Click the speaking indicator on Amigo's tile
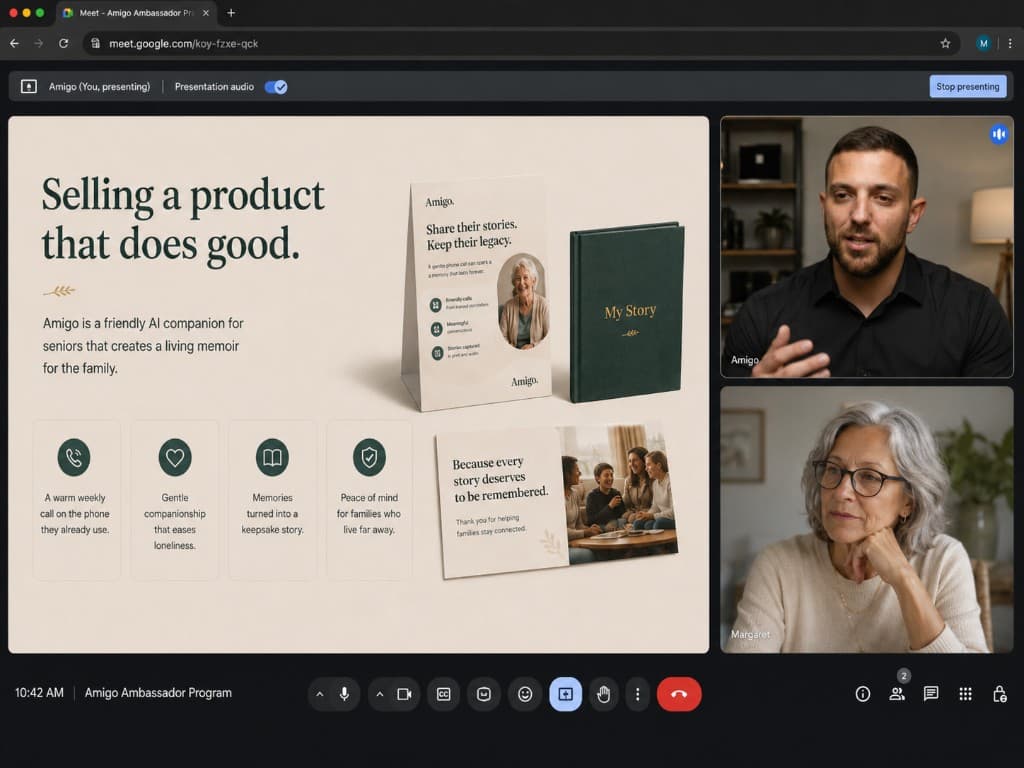The width and height of the screenshot is (1024, 768). [999, 134]
